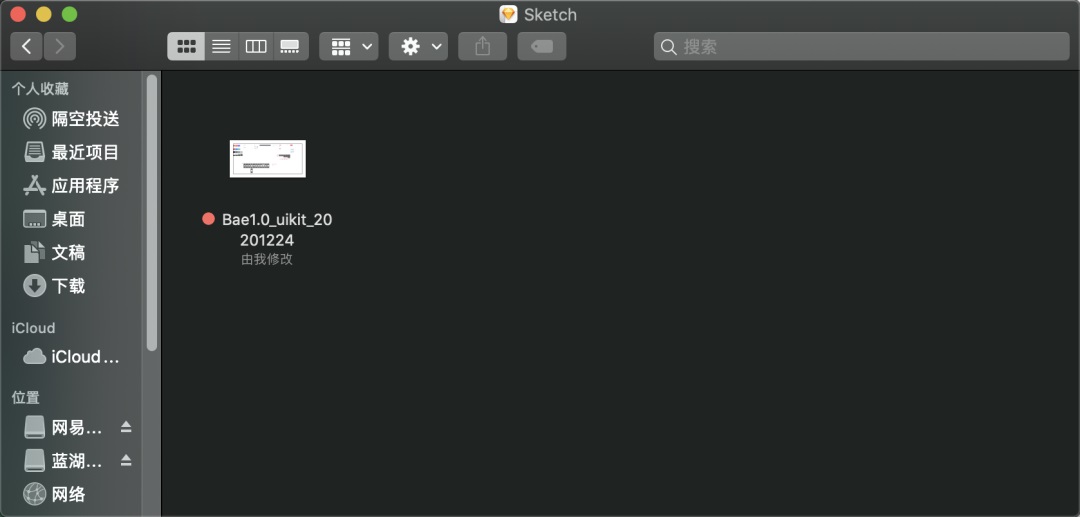
Task: Click the 个人收藏 favorites section header
Action: [40, 89]
